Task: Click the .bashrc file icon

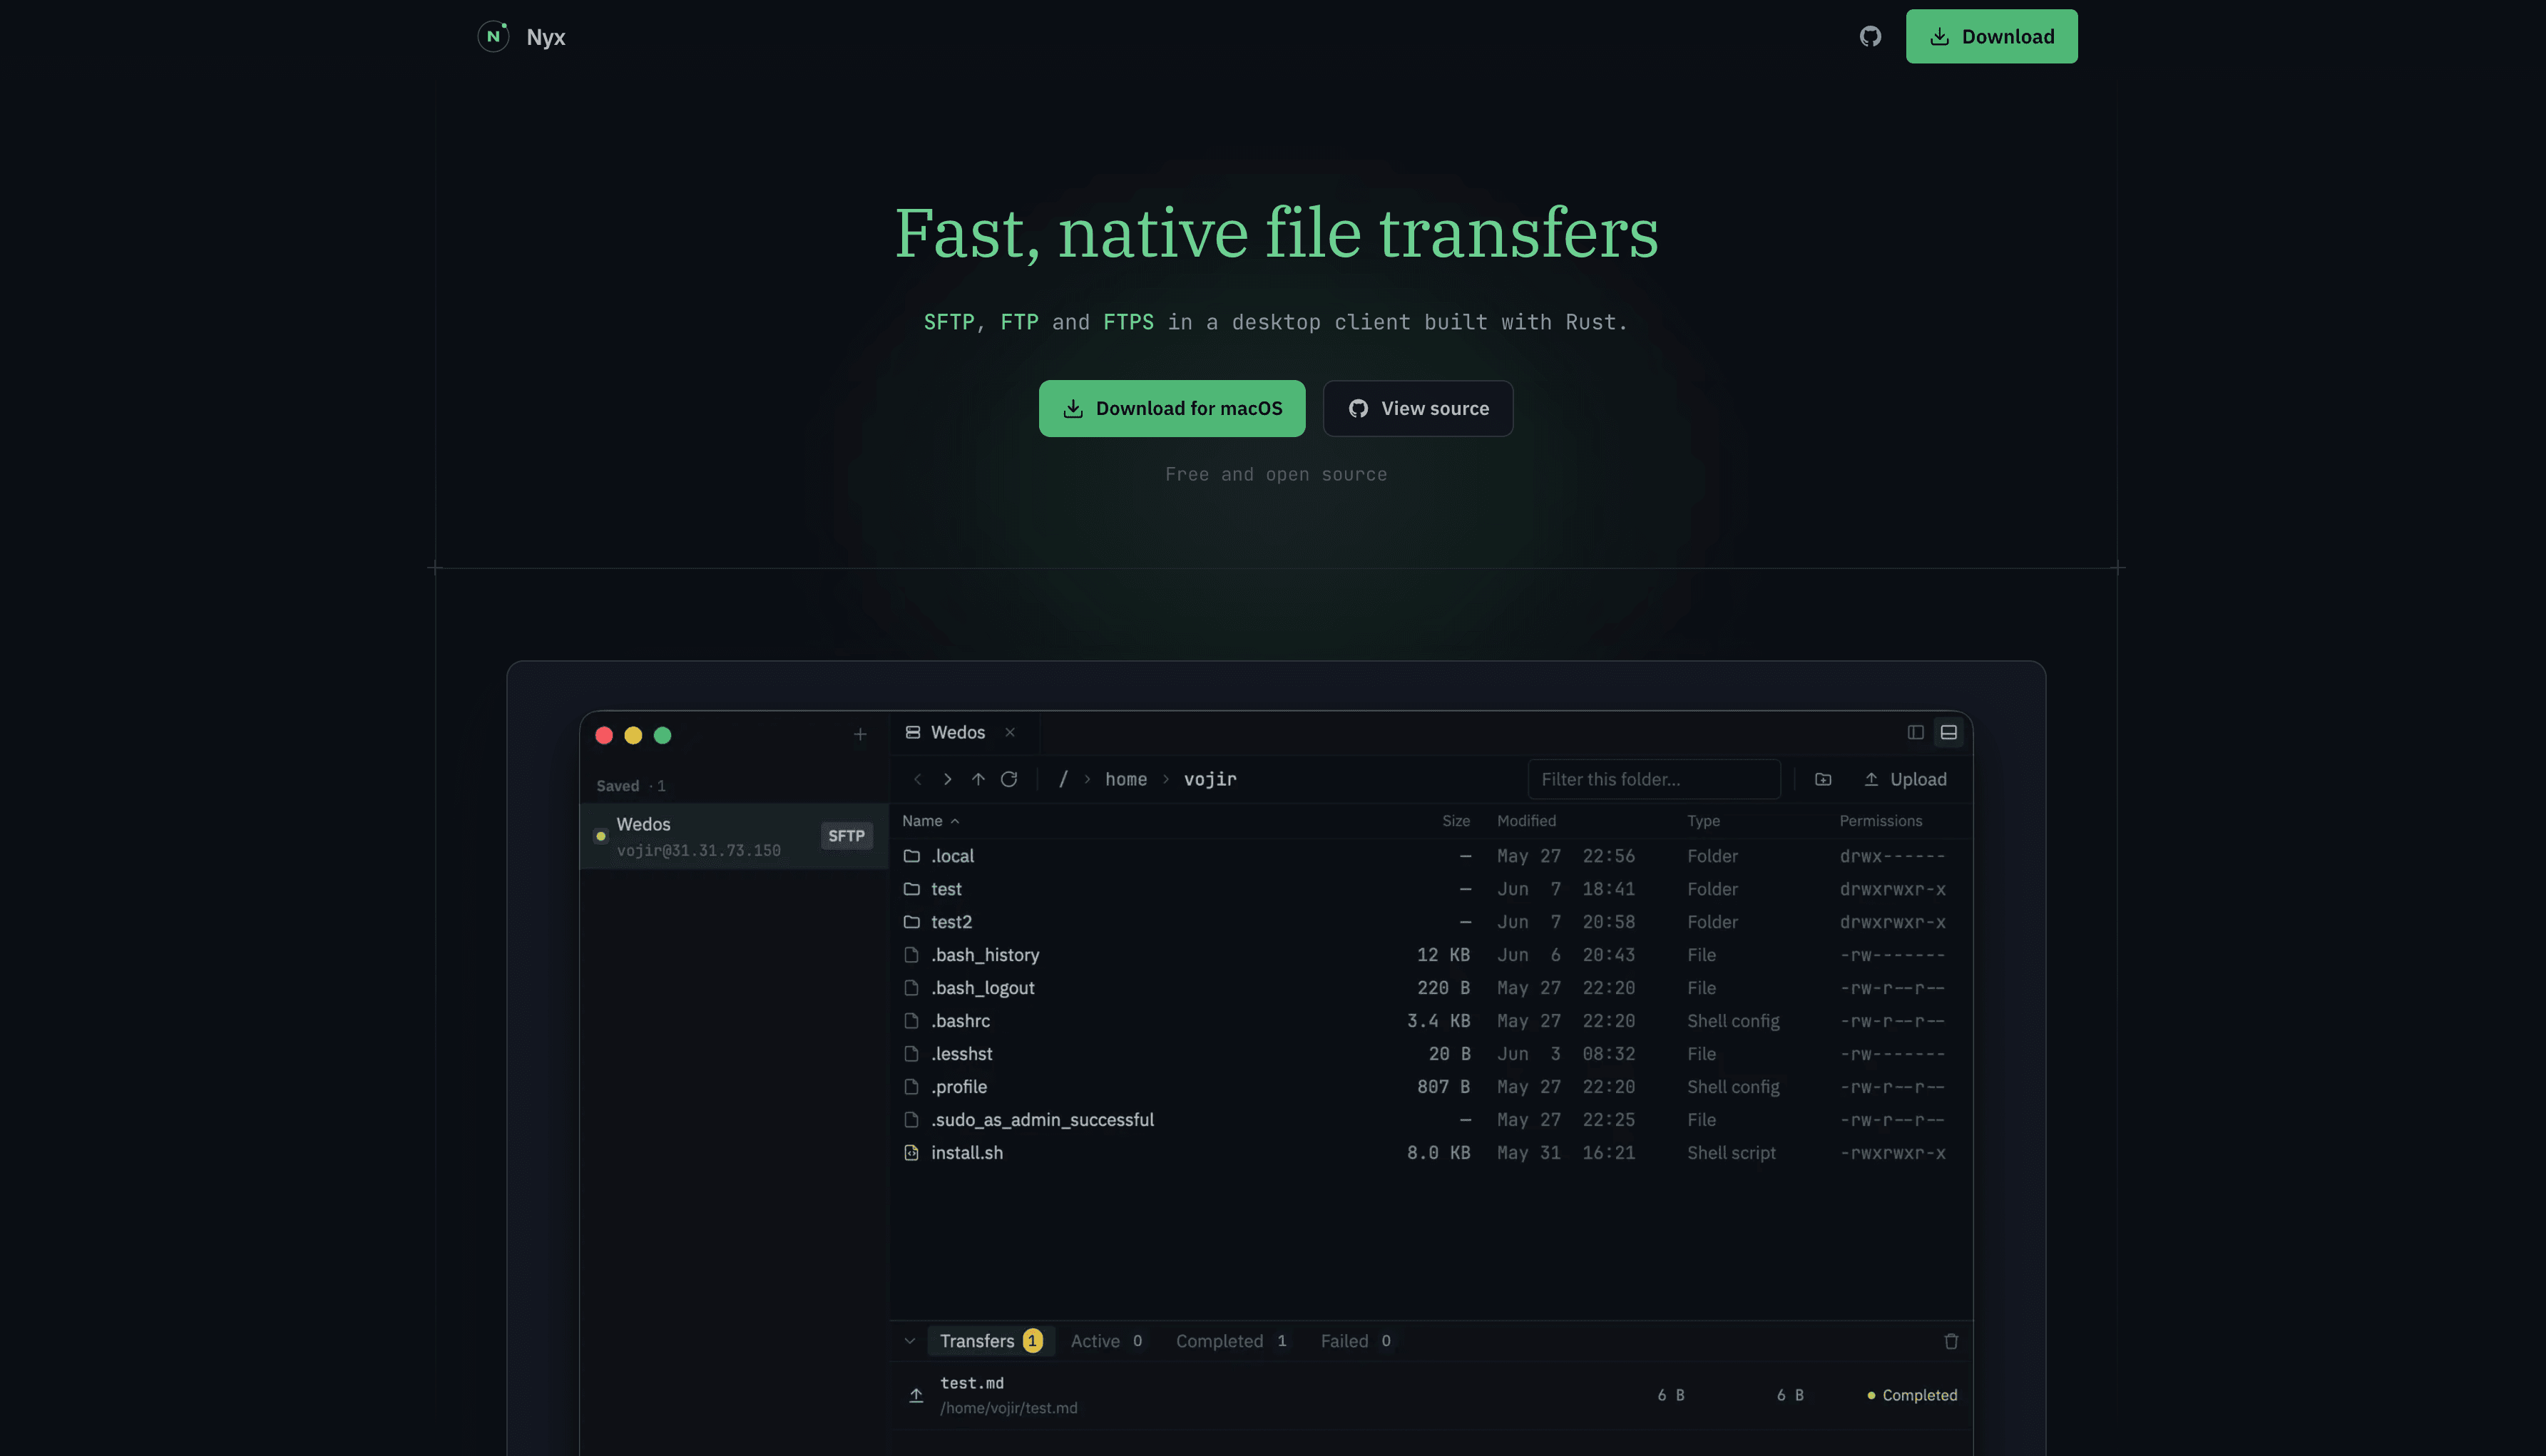Action: pos(912,1021)
